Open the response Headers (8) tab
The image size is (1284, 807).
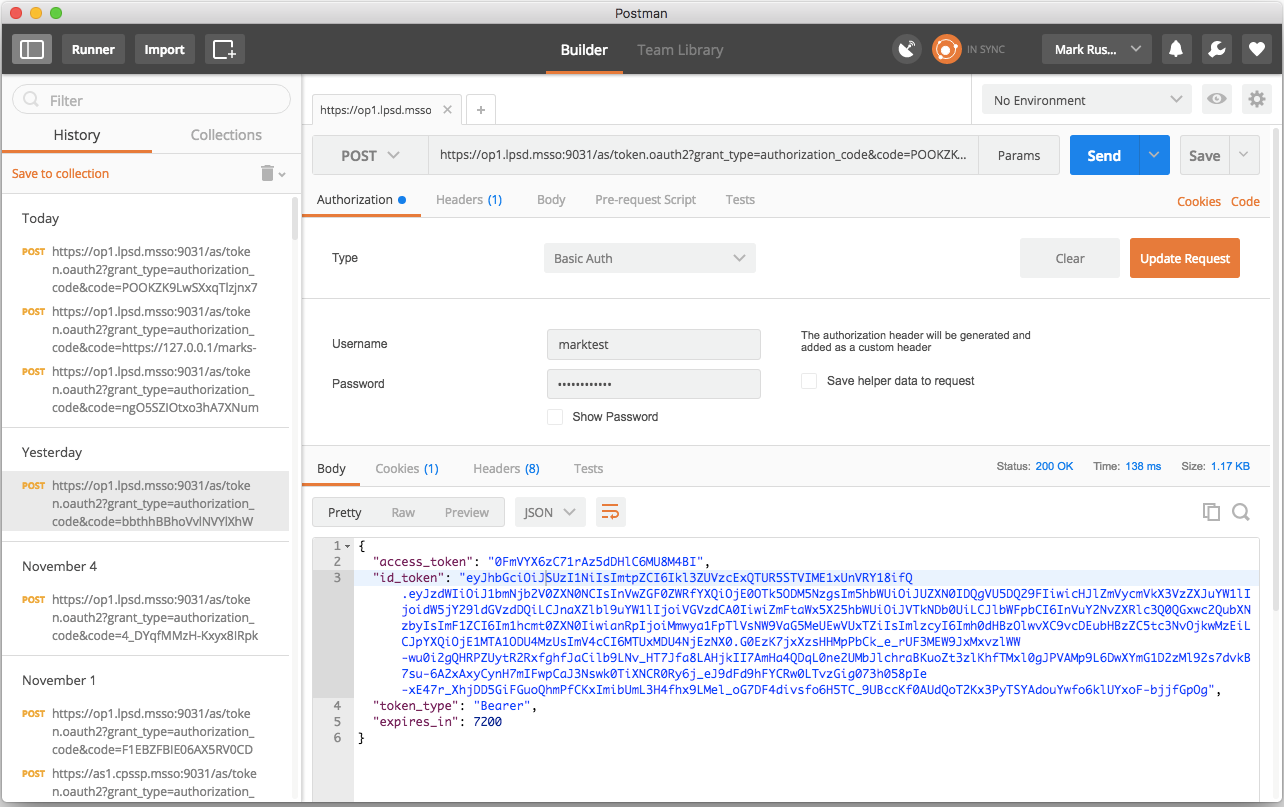coord(506,469)
